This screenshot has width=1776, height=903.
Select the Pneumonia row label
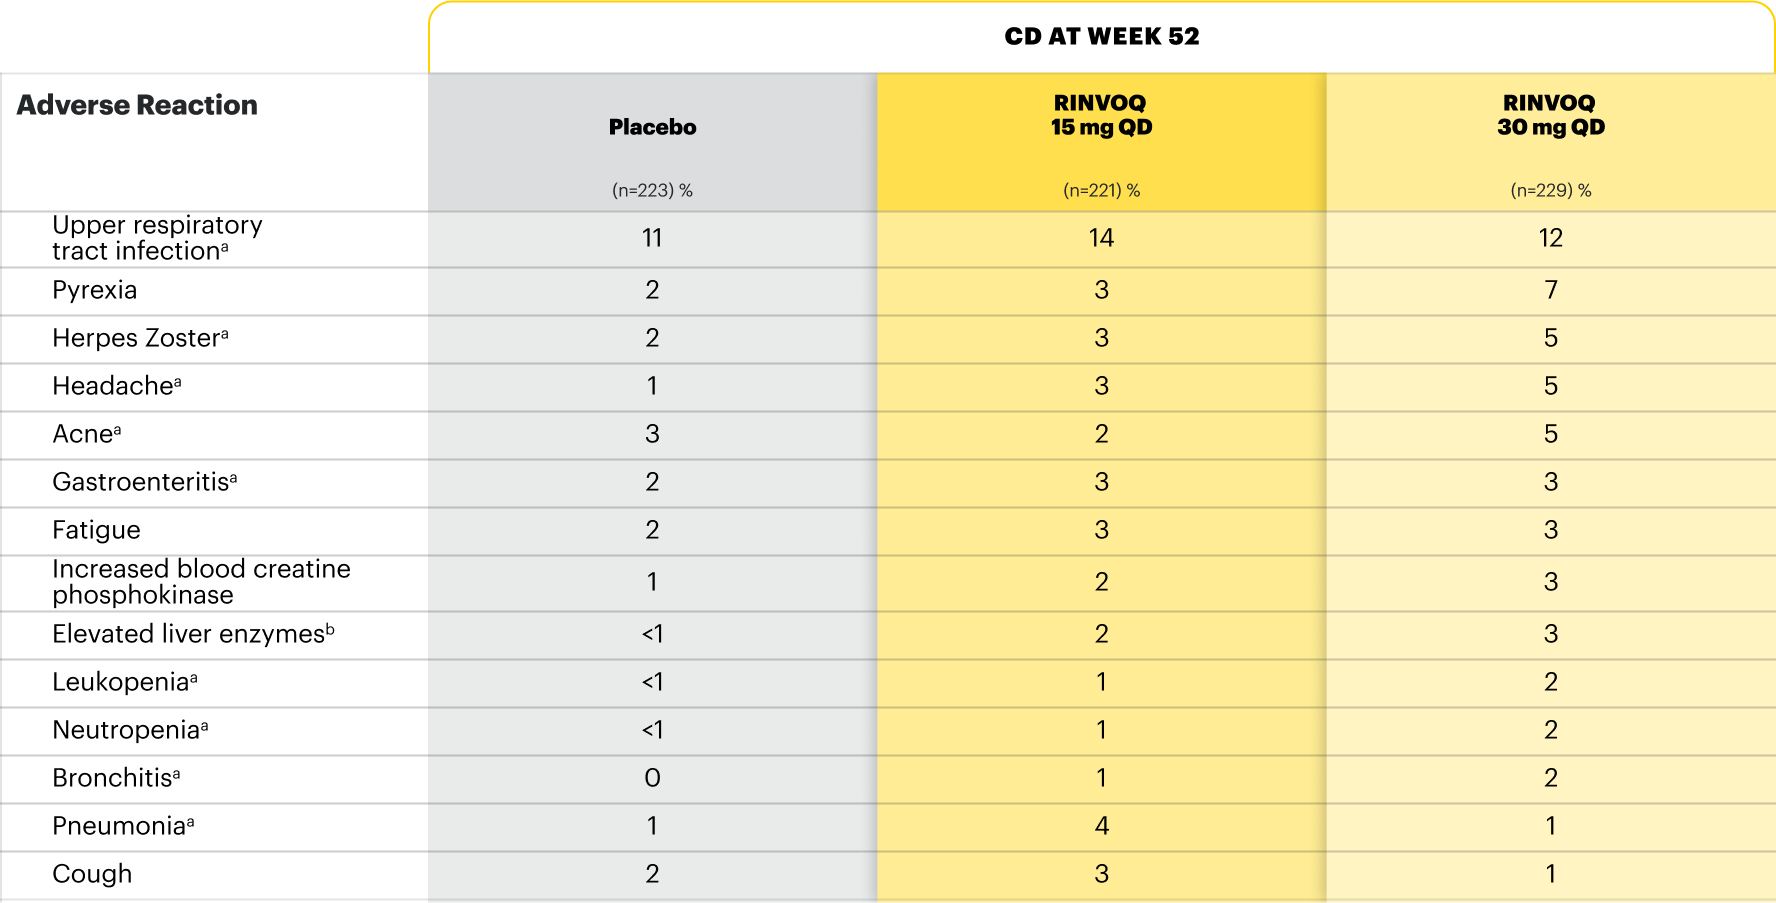pos(123,826)
